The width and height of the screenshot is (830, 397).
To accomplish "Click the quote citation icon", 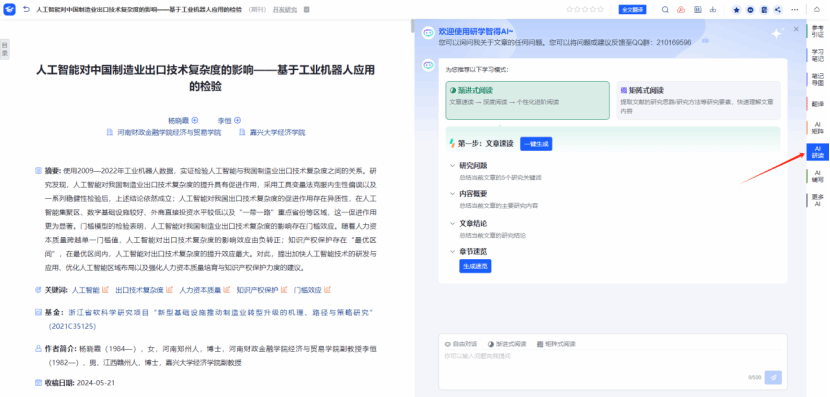I will [751, 10].
